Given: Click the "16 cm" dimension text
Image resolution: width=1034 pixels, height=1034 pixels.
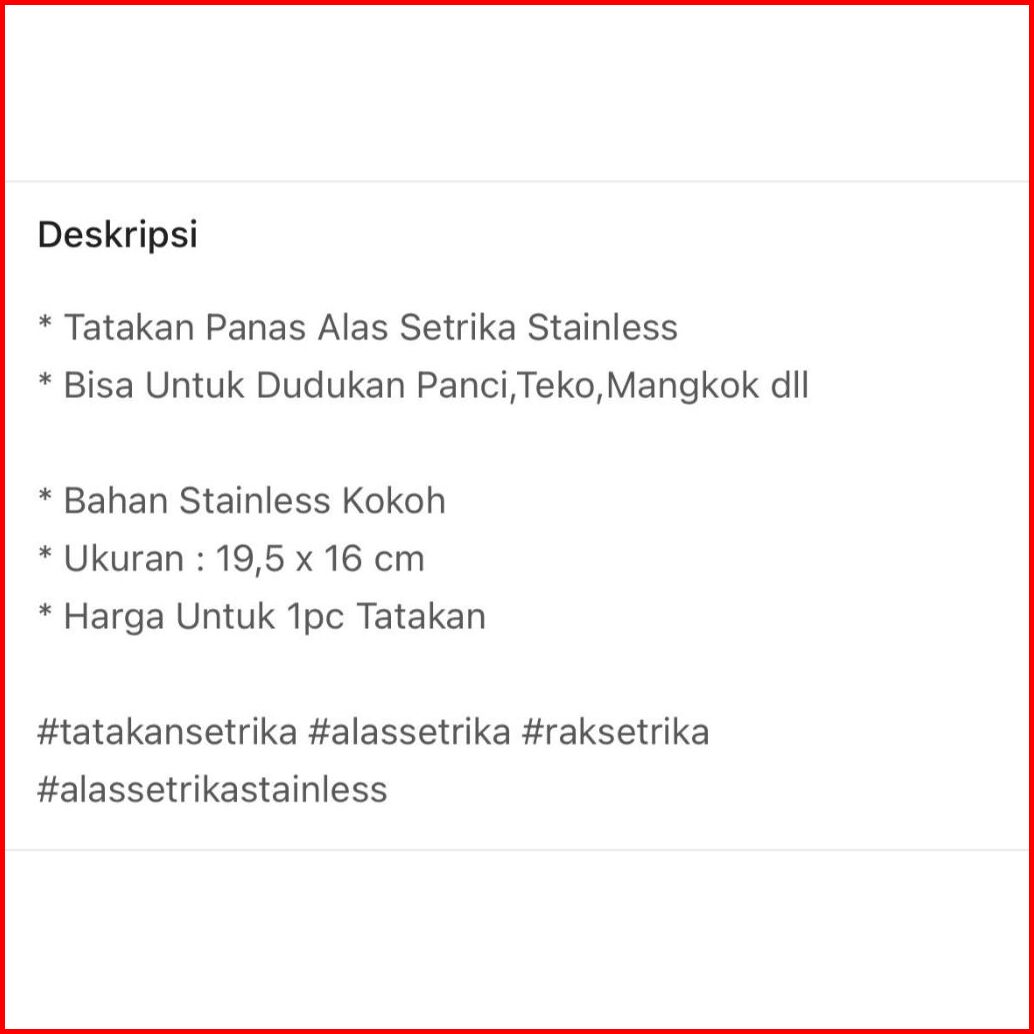Looking at the screenshot, I should click(x=374, y=558).
